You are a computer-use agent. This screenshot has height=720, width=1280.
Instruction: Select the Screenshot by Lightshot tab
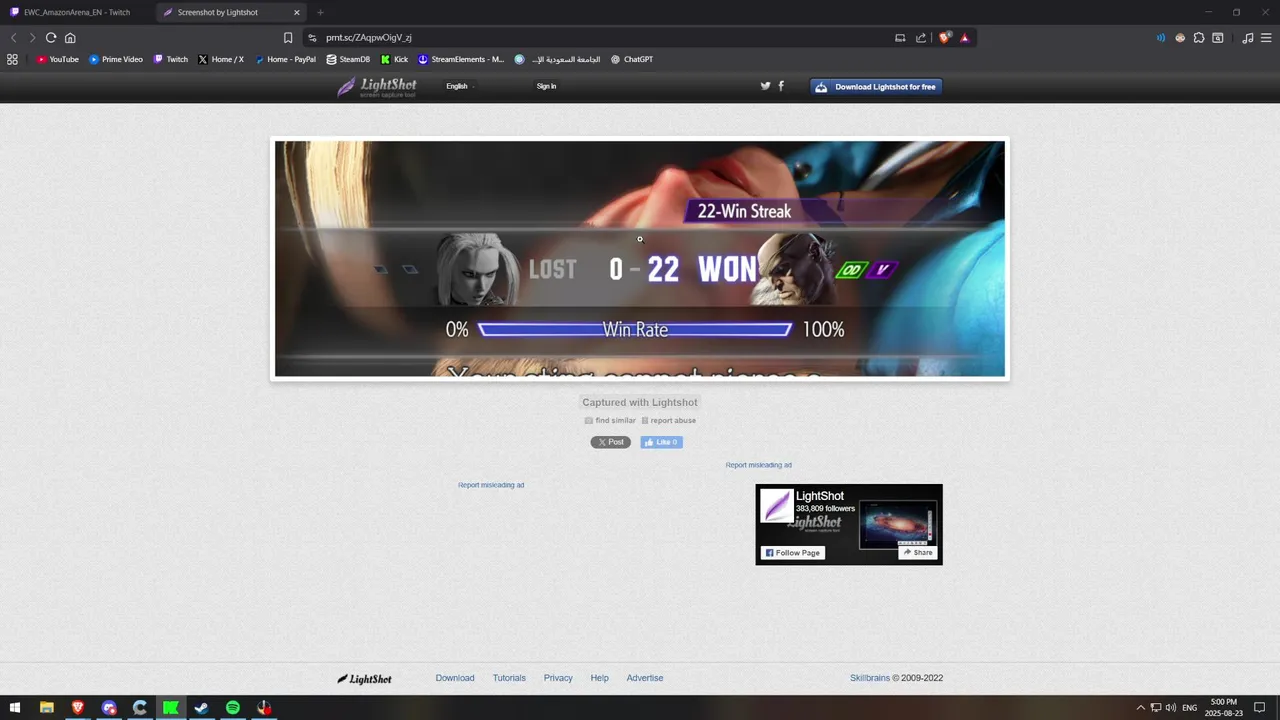230,12
